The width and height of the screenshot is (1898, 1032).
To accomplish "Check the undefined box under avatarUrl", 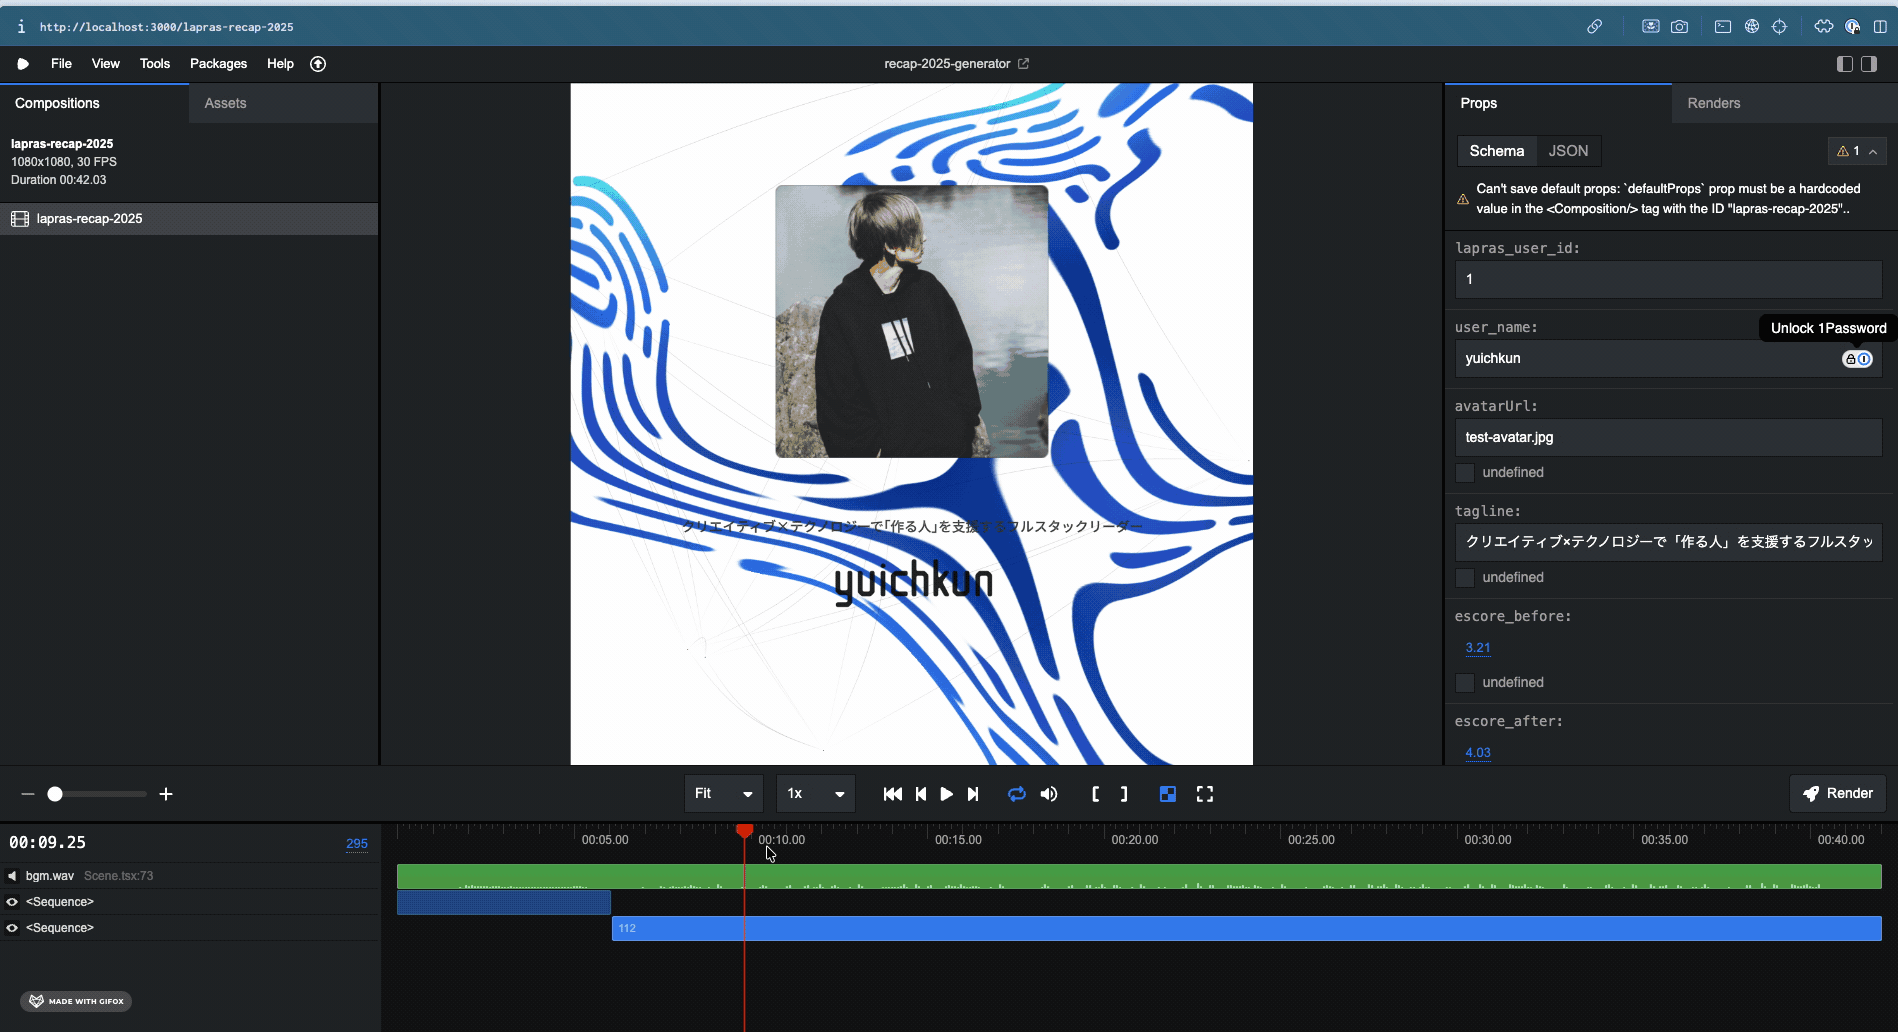I will tap(1465, 473).
